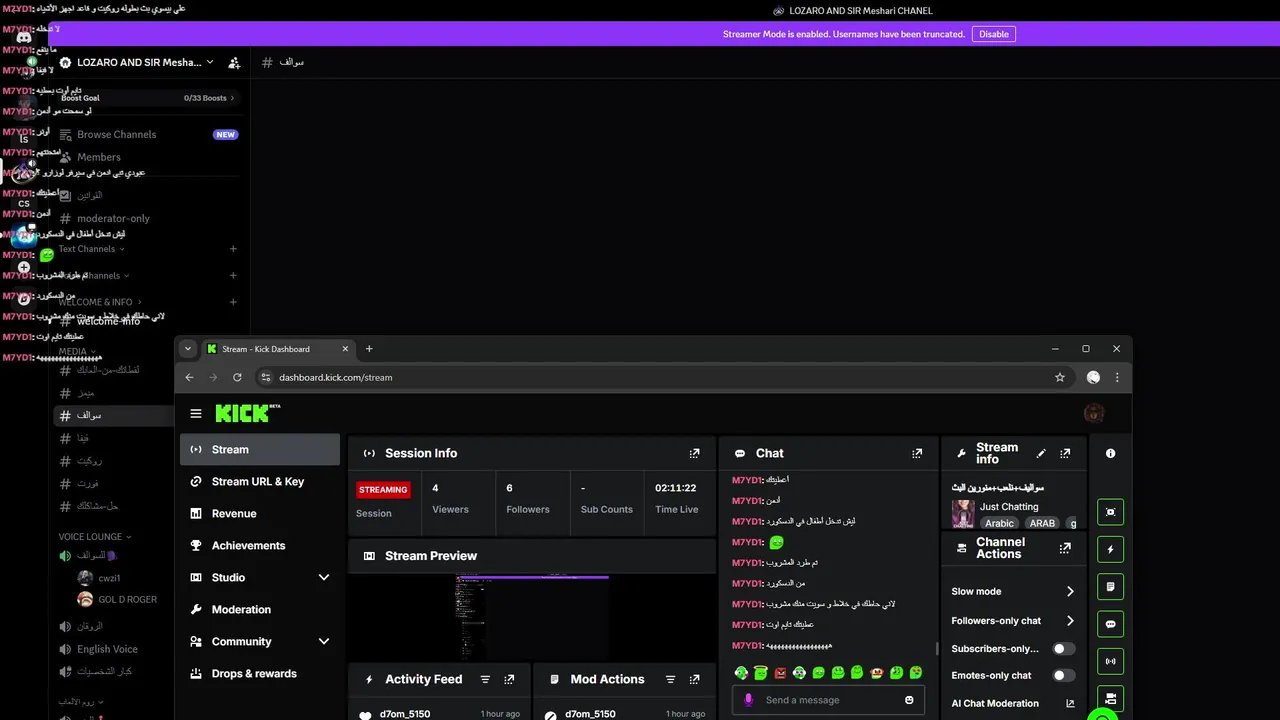Click the Send a message field
This screenshot has height=720, width=1280.
pos(828,700)
